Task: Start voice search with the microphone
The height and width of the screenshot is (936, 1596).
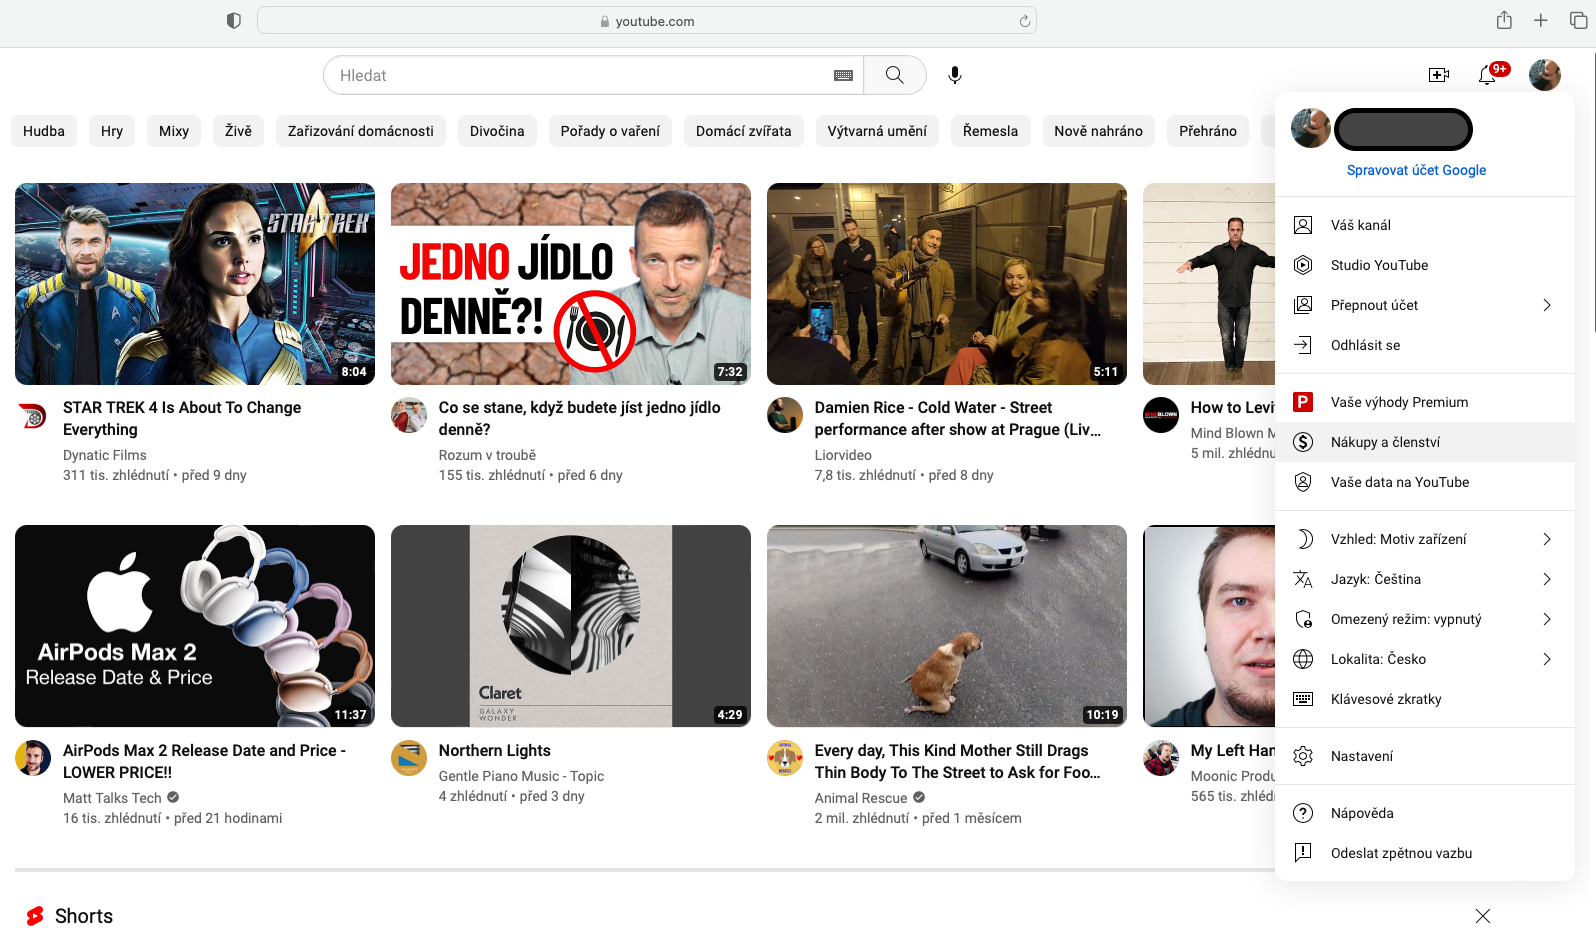Action: coord(955,75)
